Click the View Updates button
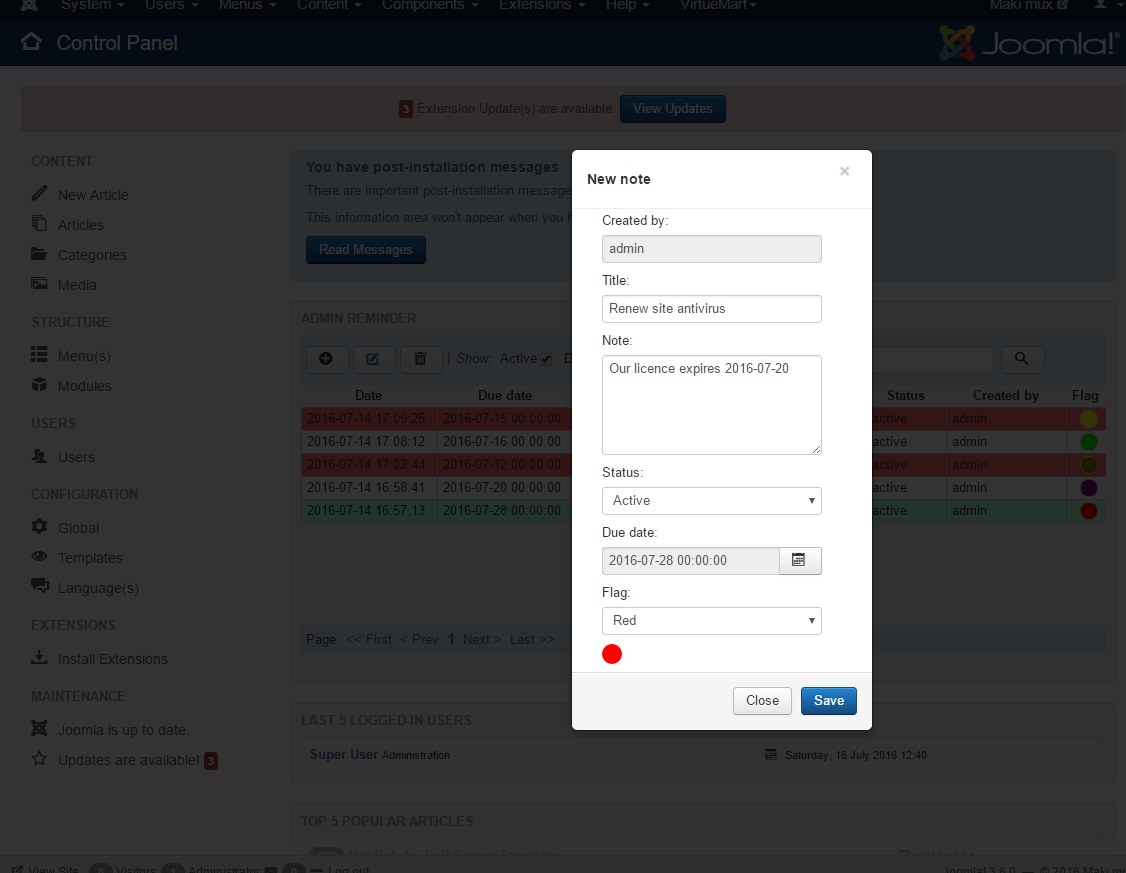This screenshot has width=1126, height=873. [672, 109]
